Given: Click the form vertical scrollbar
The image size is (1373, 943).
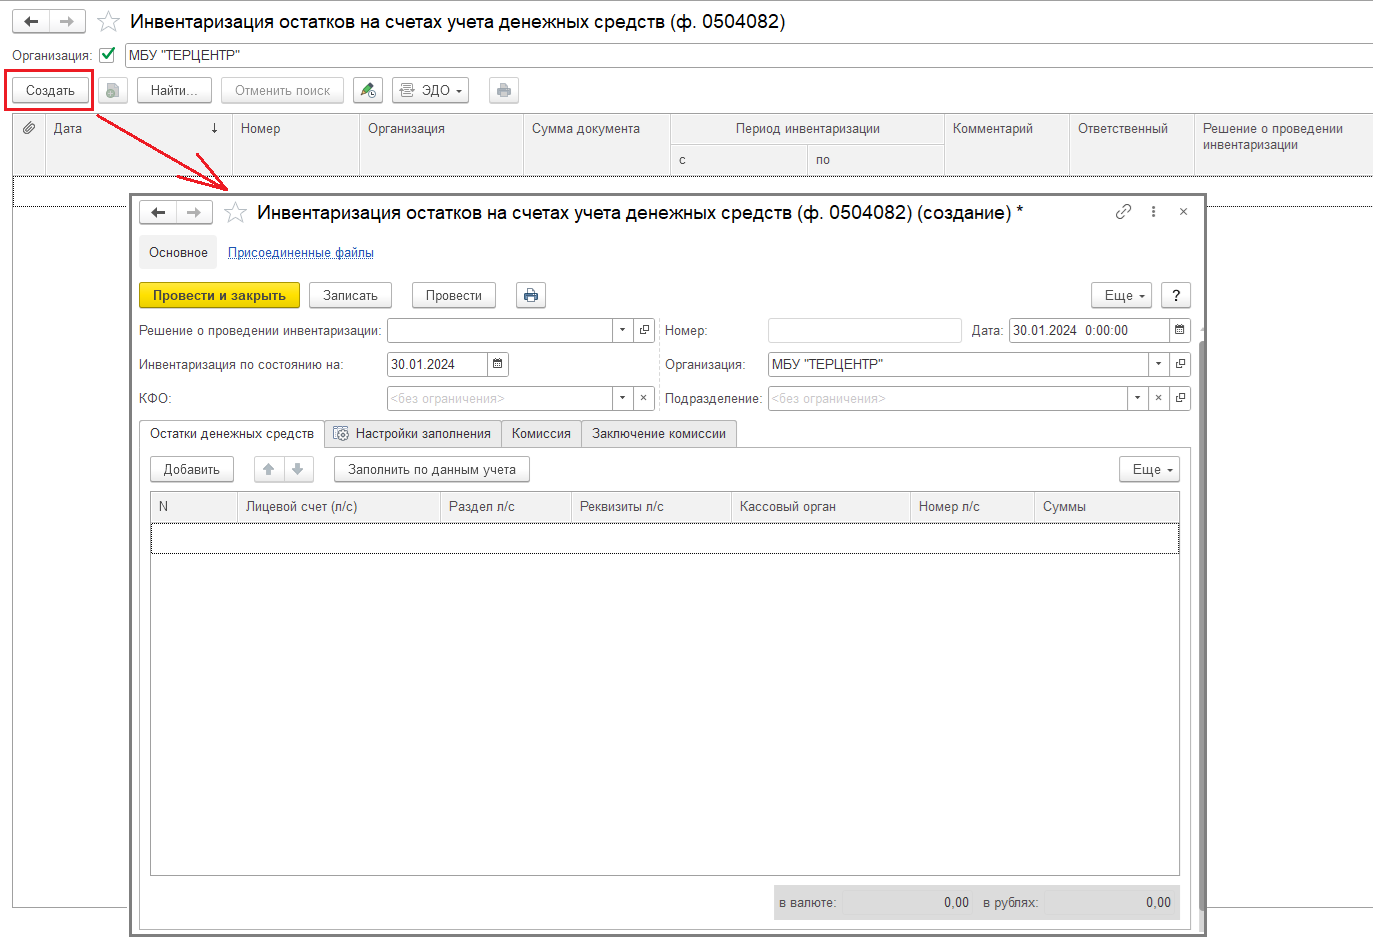Looking at the screenshot, I should pos(1202,625).
